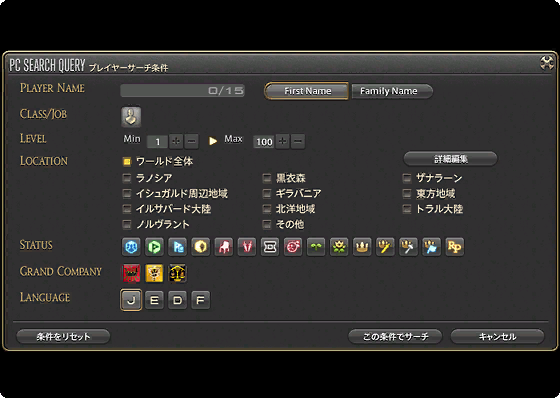Select the Role-playing (RP) status icon
Viewport: 560px width, 400px height.
pos(455,246)
